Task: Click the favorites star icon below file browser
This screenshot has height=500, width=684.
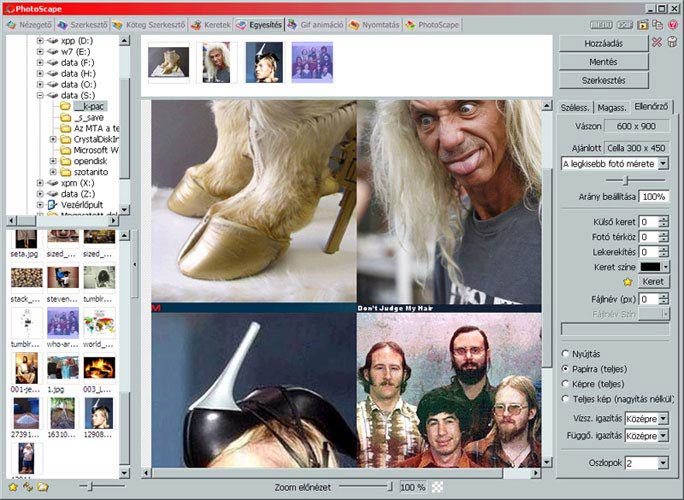Action: [x=13, y=487]
